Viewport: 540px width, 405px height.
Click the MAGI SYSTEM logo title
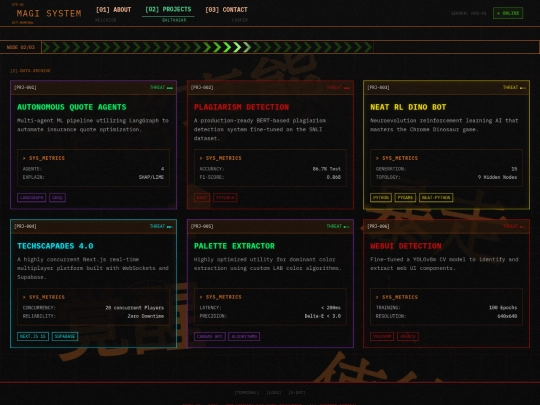pos(49,13)
